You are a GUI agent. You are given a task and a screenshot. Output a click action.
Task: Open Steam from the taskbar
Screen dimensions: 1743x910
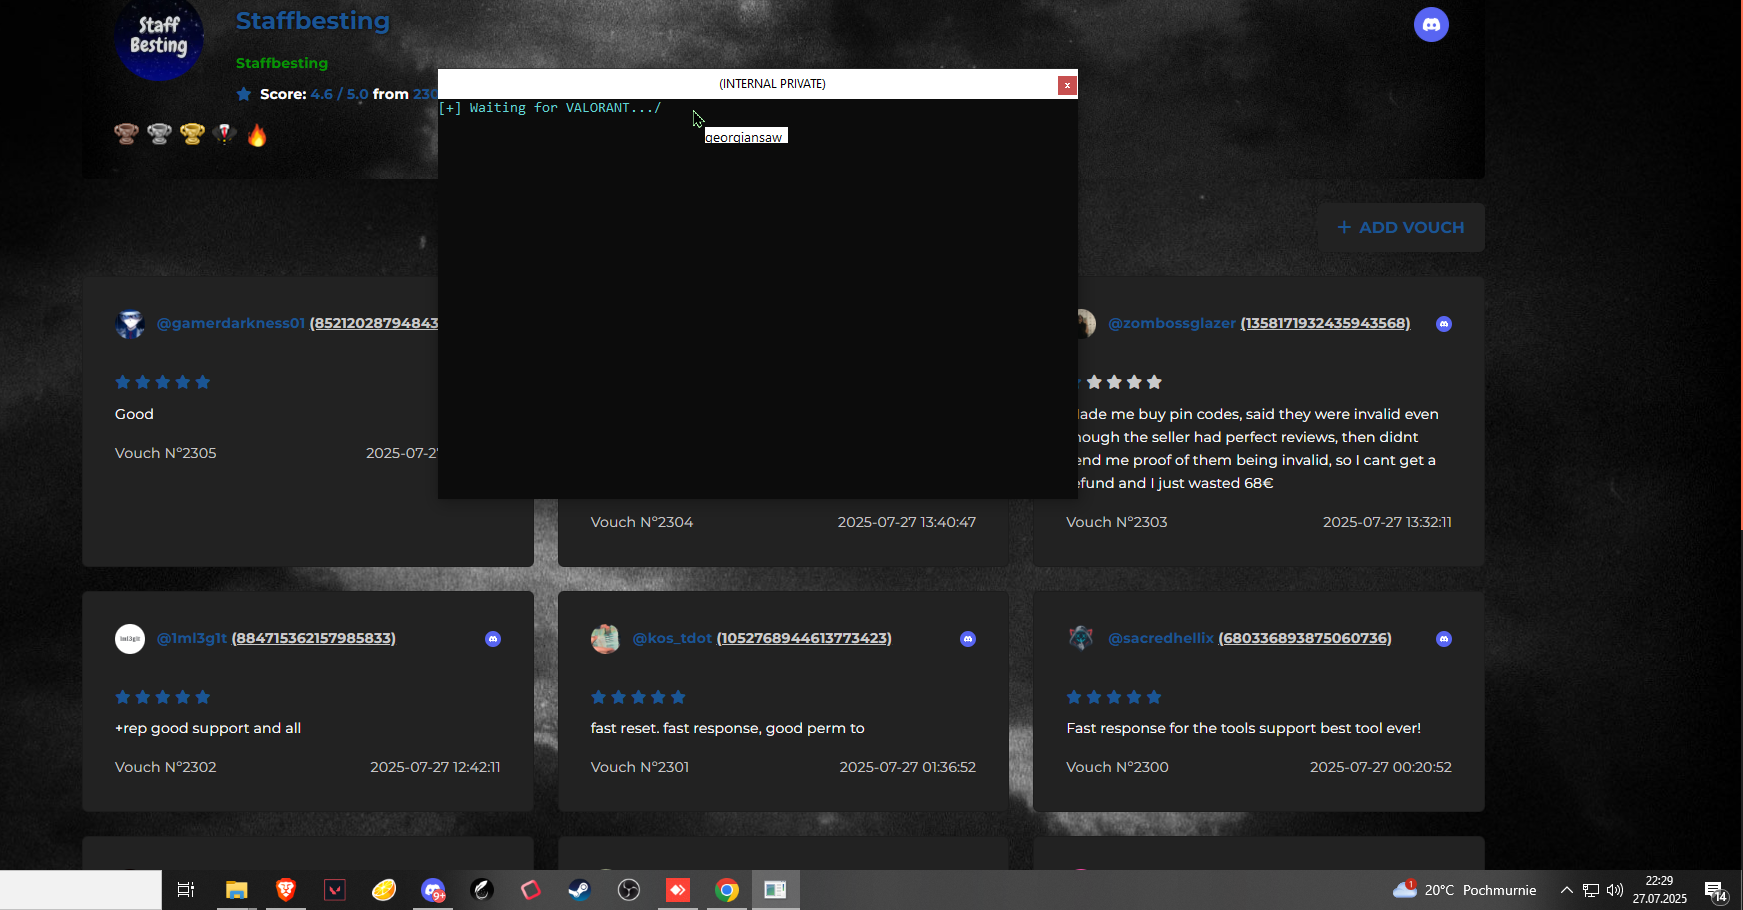[579, 890]
